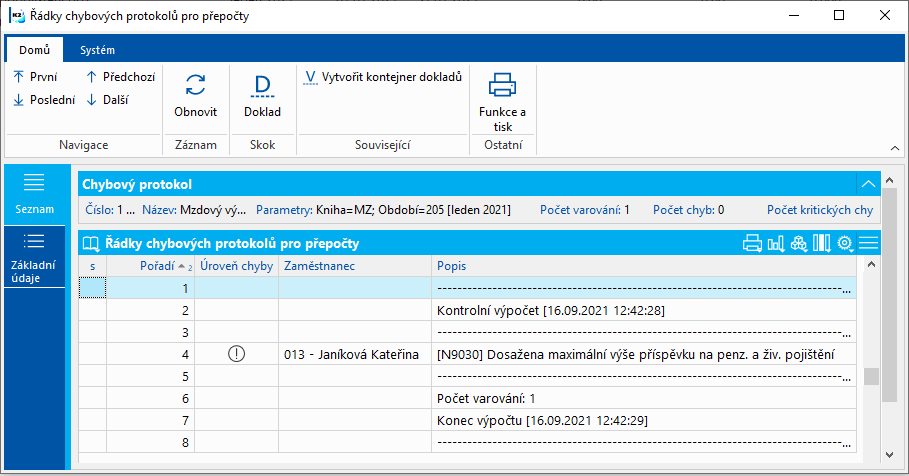Click the Obnovit refresh icon
Viewport: 909px width, 476px height.
coord(195,85)
